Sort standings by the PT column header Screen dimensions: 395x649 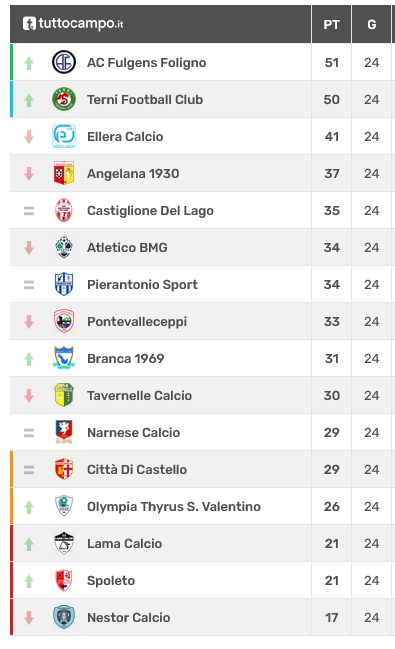(331, 24)
